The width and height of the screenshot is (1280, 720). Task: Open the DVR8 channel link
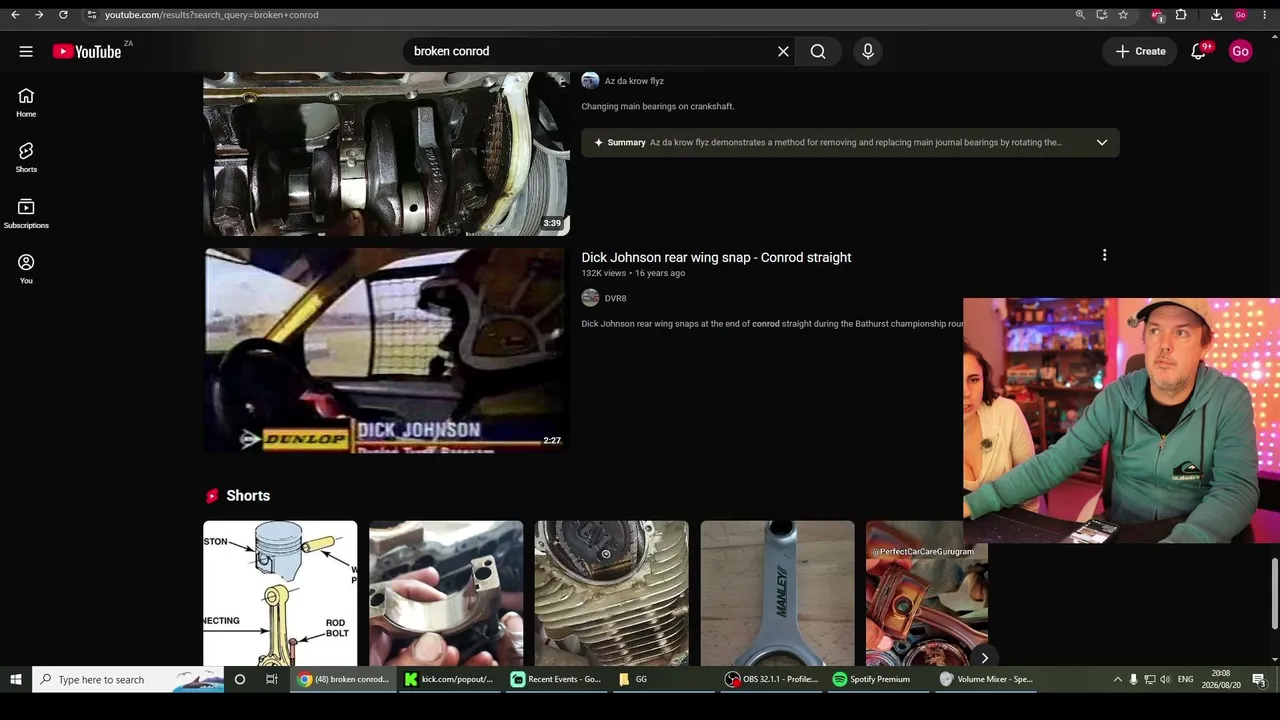tap(615, 298)
